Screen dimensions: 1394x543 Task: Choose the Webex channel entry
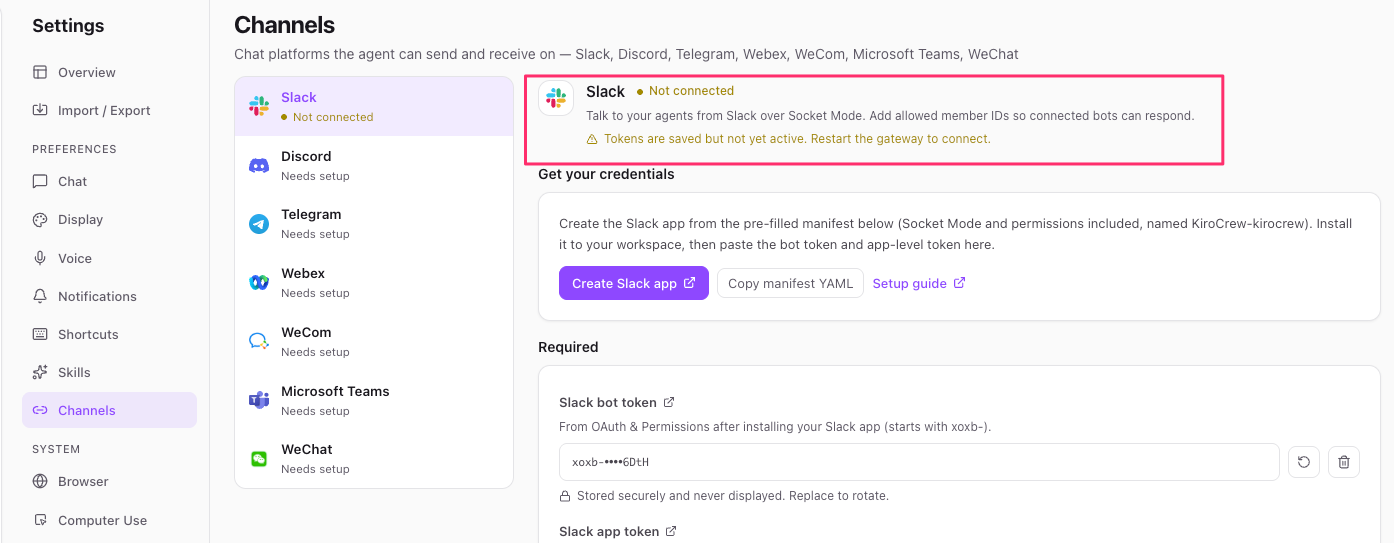coord(374,282)
